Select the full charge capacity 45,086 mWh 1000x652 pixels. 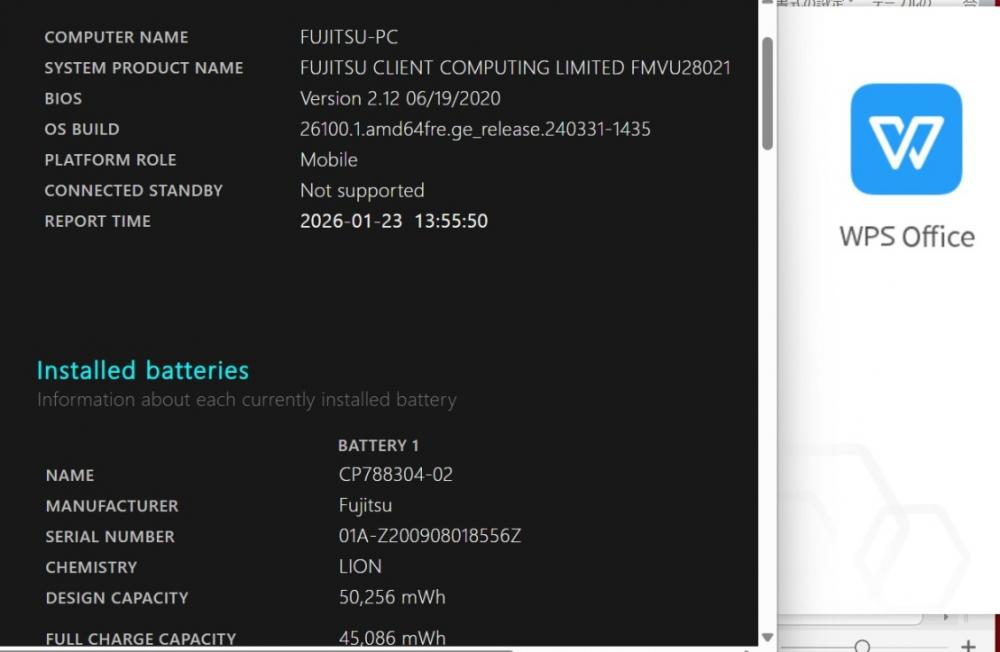coord(392,637)
